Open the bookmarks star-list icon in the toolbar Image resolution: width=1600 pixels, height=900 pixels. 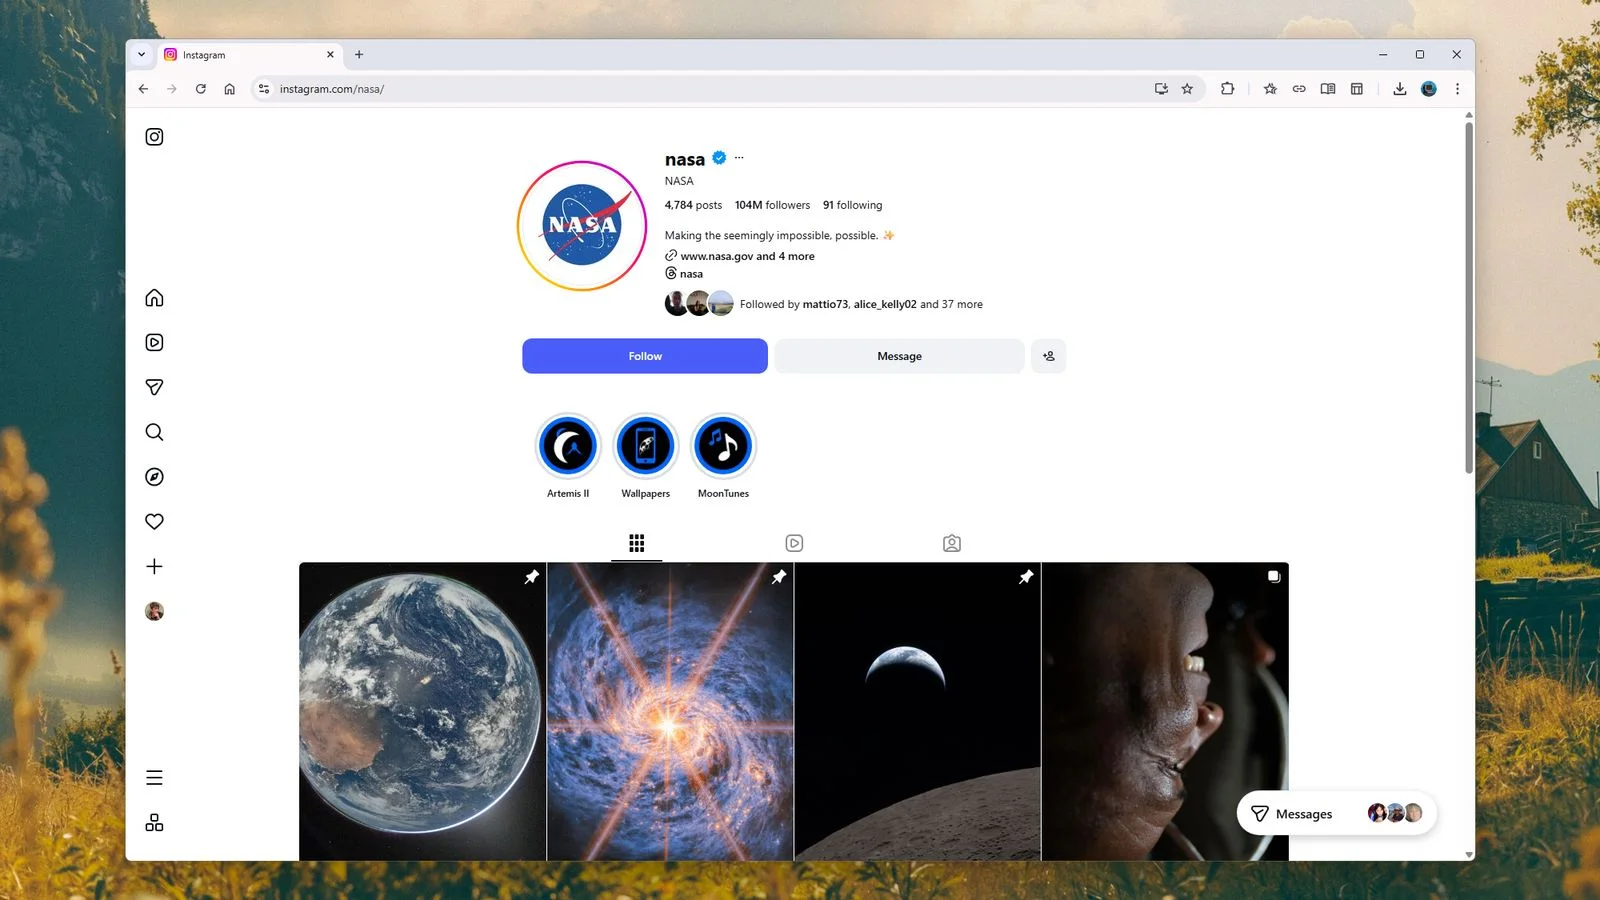pos(1270,89)
